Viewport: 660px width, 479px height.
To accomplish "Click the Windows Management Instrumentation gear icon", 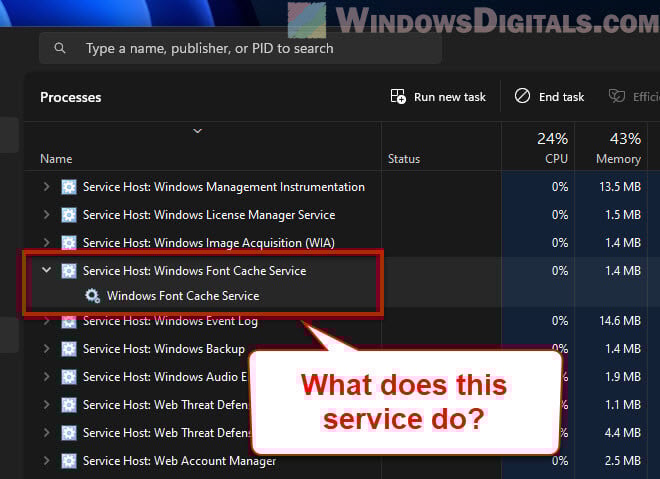I will [x=69, y=186].
